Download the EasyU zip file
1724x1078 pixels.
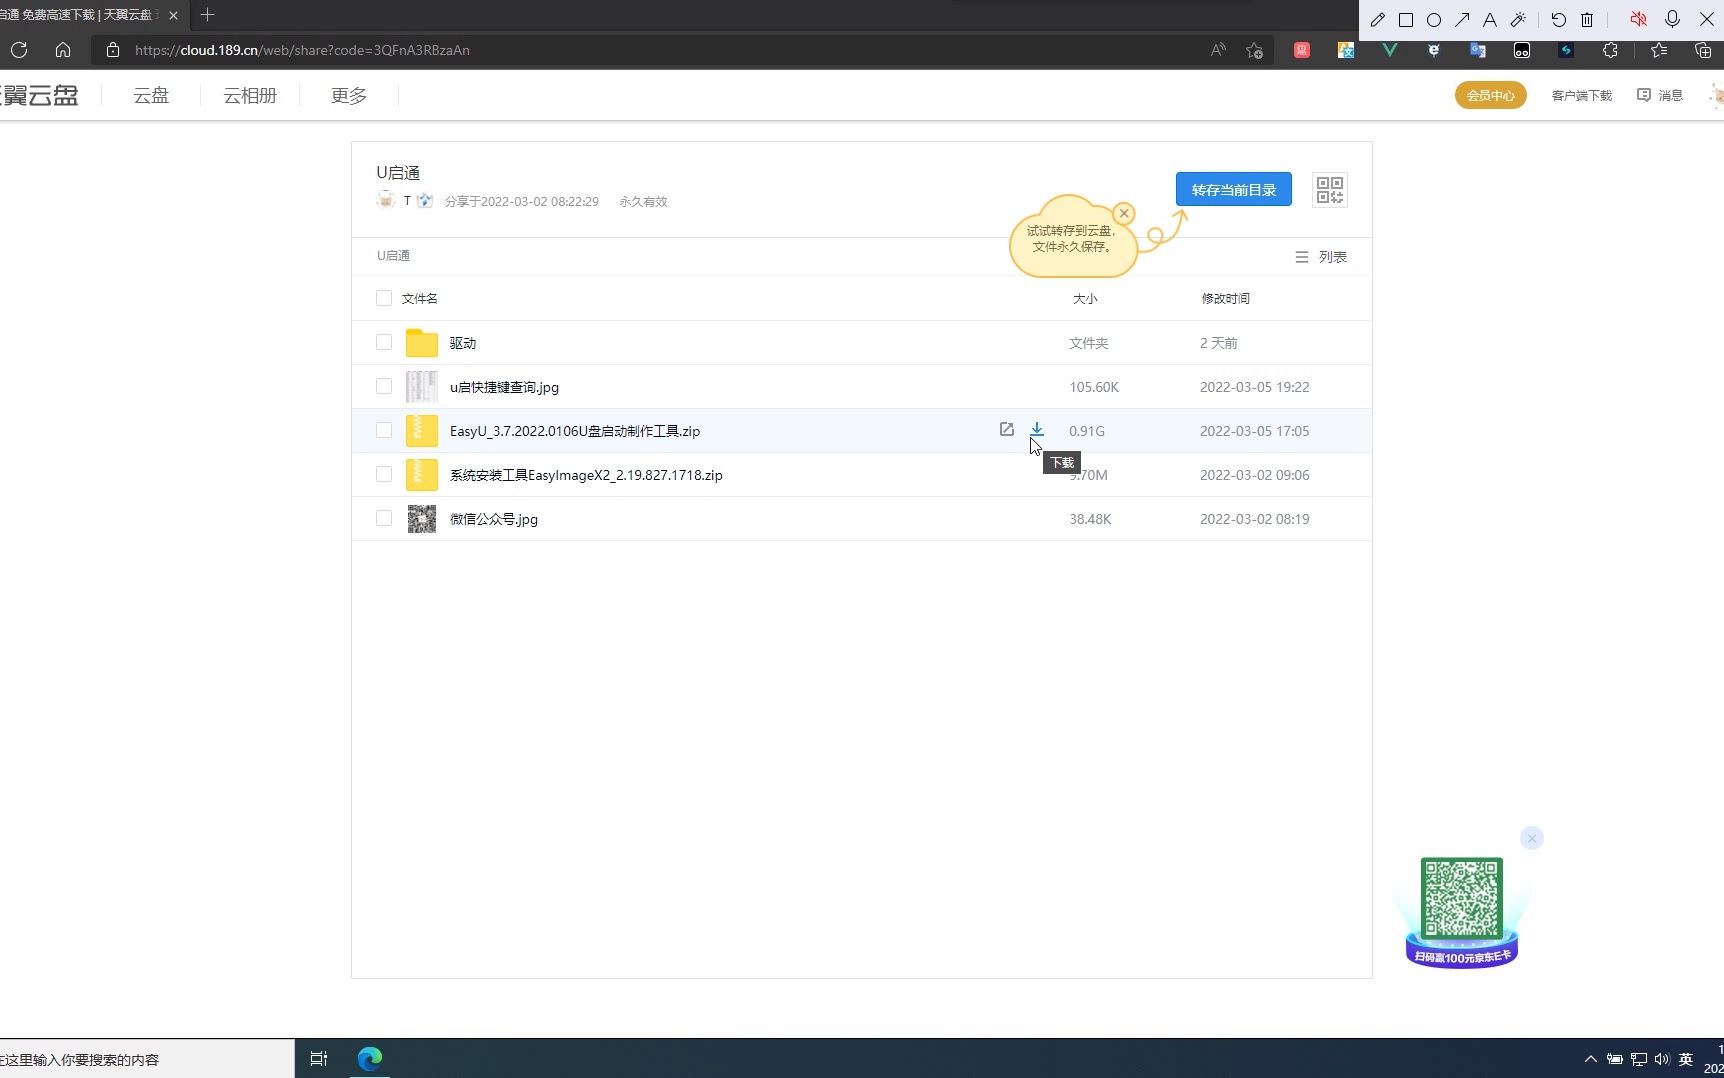pyautogui.click(x=1037, y=429)
